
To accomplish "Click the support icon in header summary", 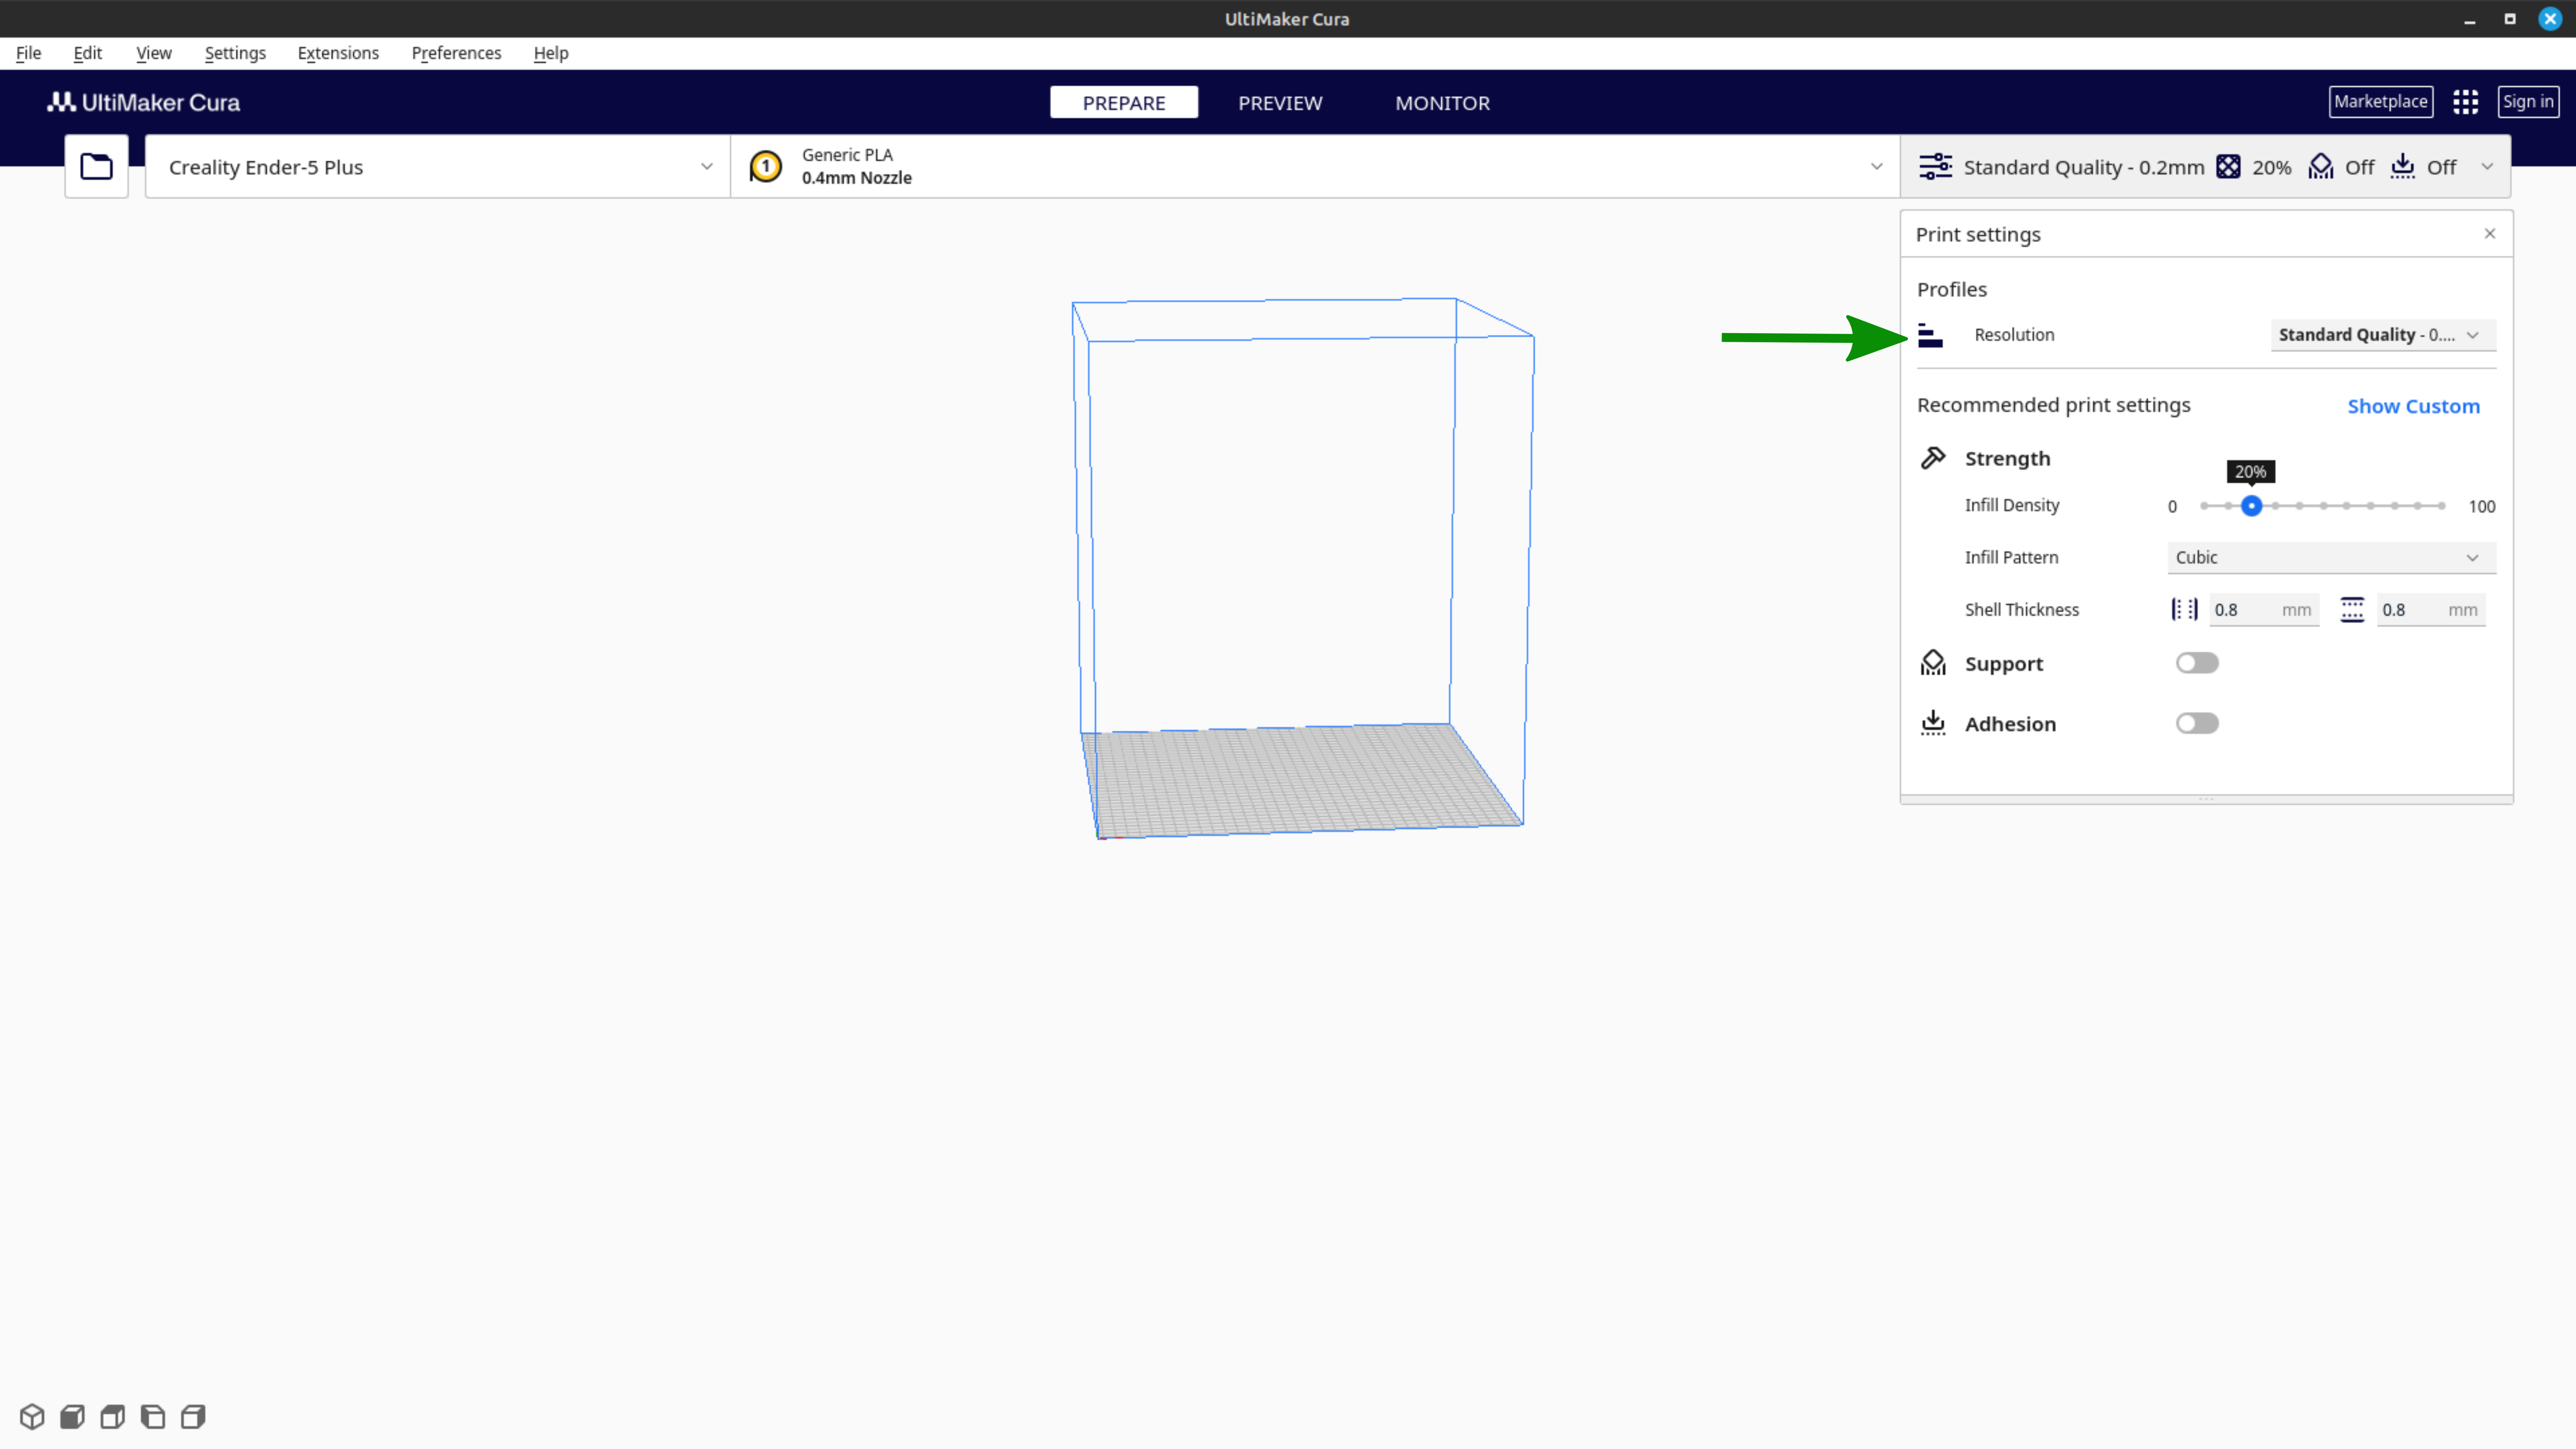I will [2320, 167].
